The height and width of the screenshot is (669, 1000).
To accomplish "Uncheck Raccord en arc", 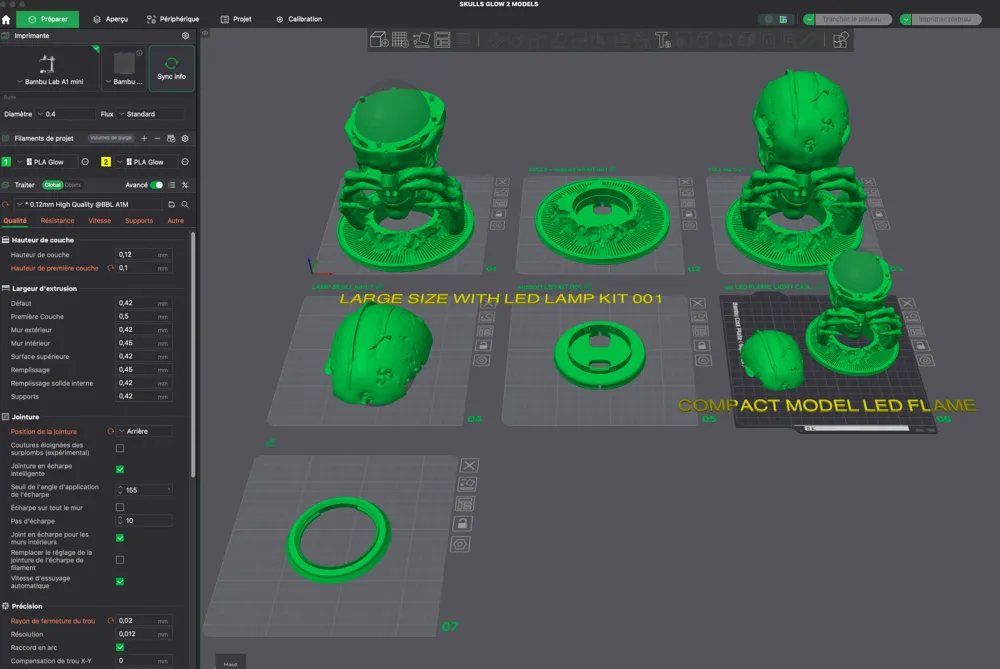I will point(120,647).
